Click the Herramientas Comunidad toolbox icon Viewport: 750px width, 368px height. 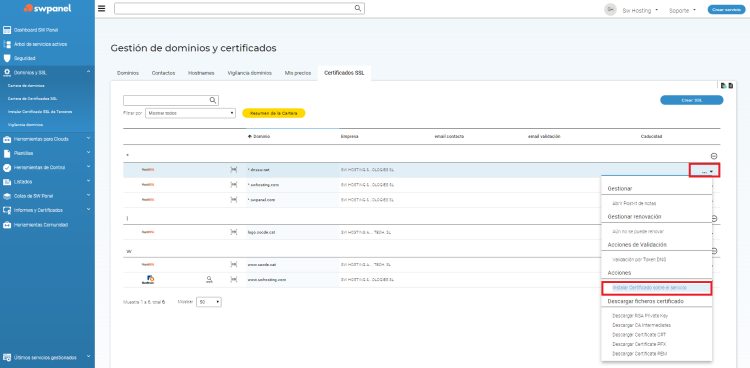7,224
